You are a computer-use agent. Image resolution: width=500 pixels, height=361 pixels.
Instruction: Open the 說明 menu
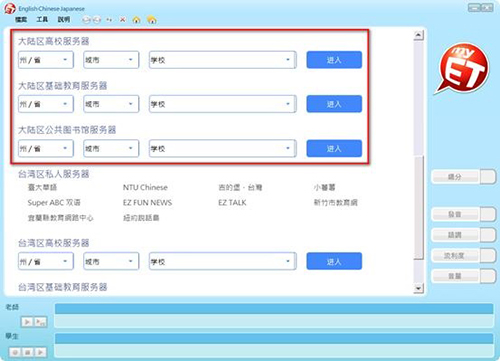[64, 20]
